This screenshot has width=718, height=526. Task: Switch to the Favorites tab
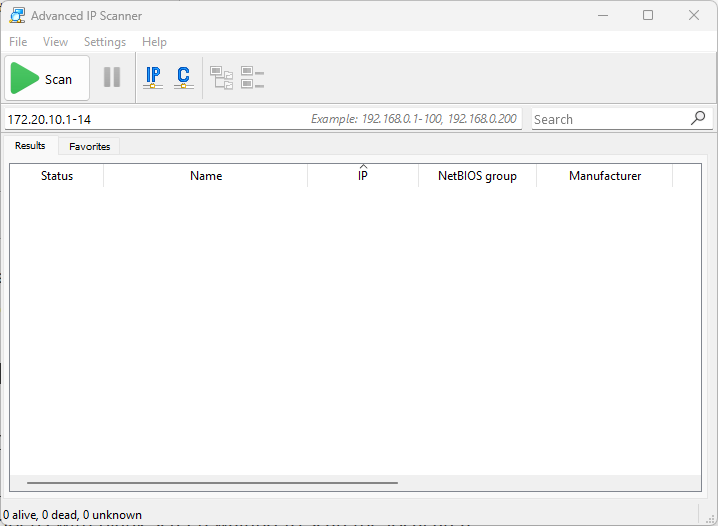pos(90,146)
